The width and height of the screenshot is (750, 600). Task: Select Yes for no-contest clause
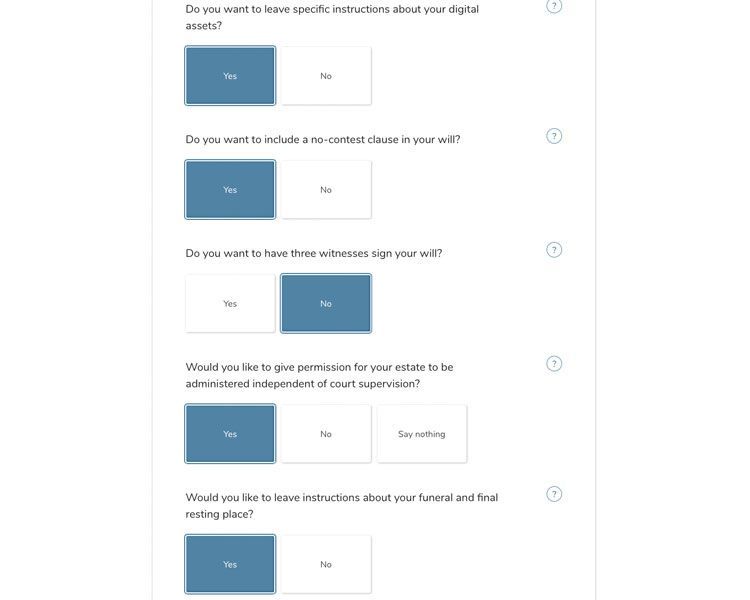click(x=230, y=190)
